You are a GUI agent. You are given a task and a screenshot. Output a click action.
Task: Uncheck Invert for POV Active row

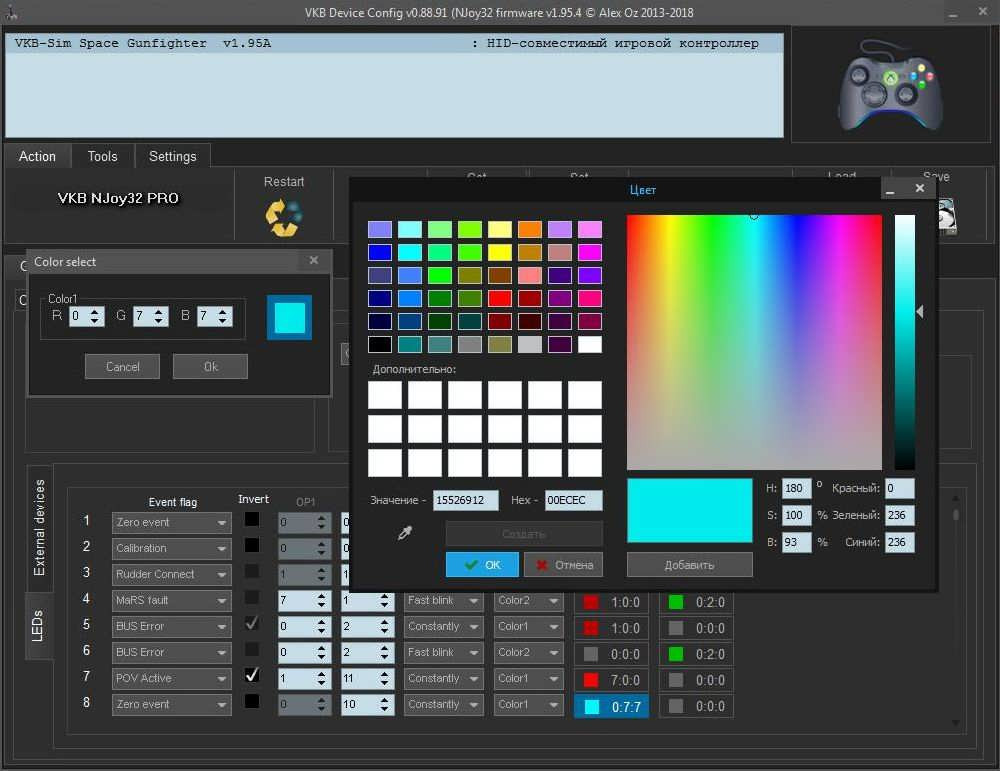coord(252,675)
